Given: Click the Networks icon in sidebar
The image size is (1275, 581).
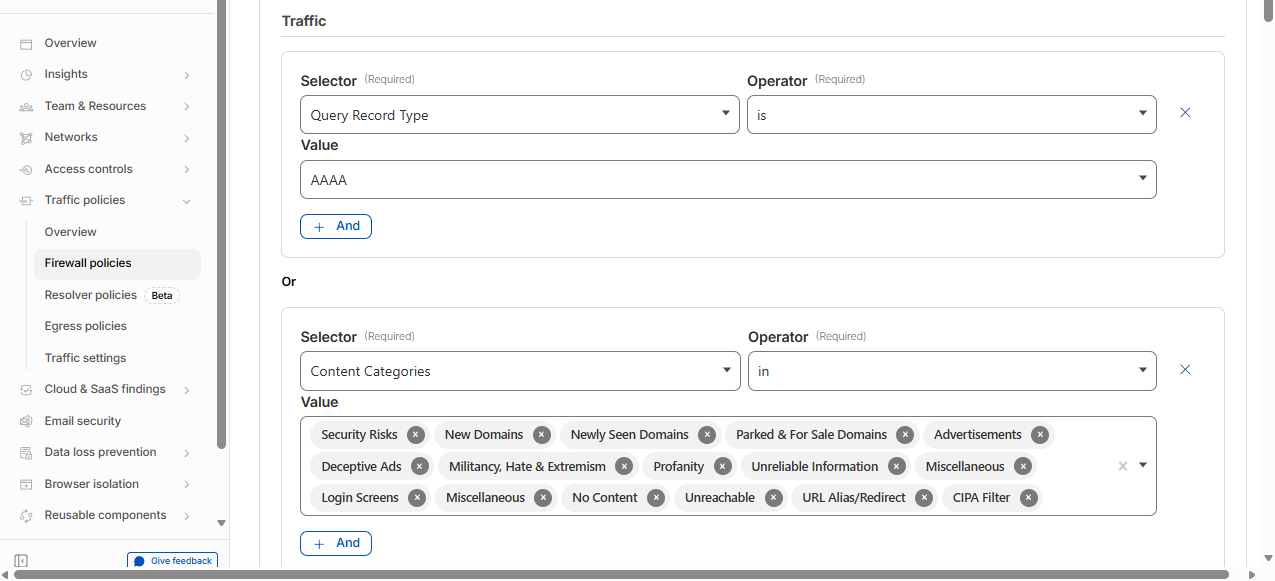Looking at the screenshot, I should click(26, 138).
